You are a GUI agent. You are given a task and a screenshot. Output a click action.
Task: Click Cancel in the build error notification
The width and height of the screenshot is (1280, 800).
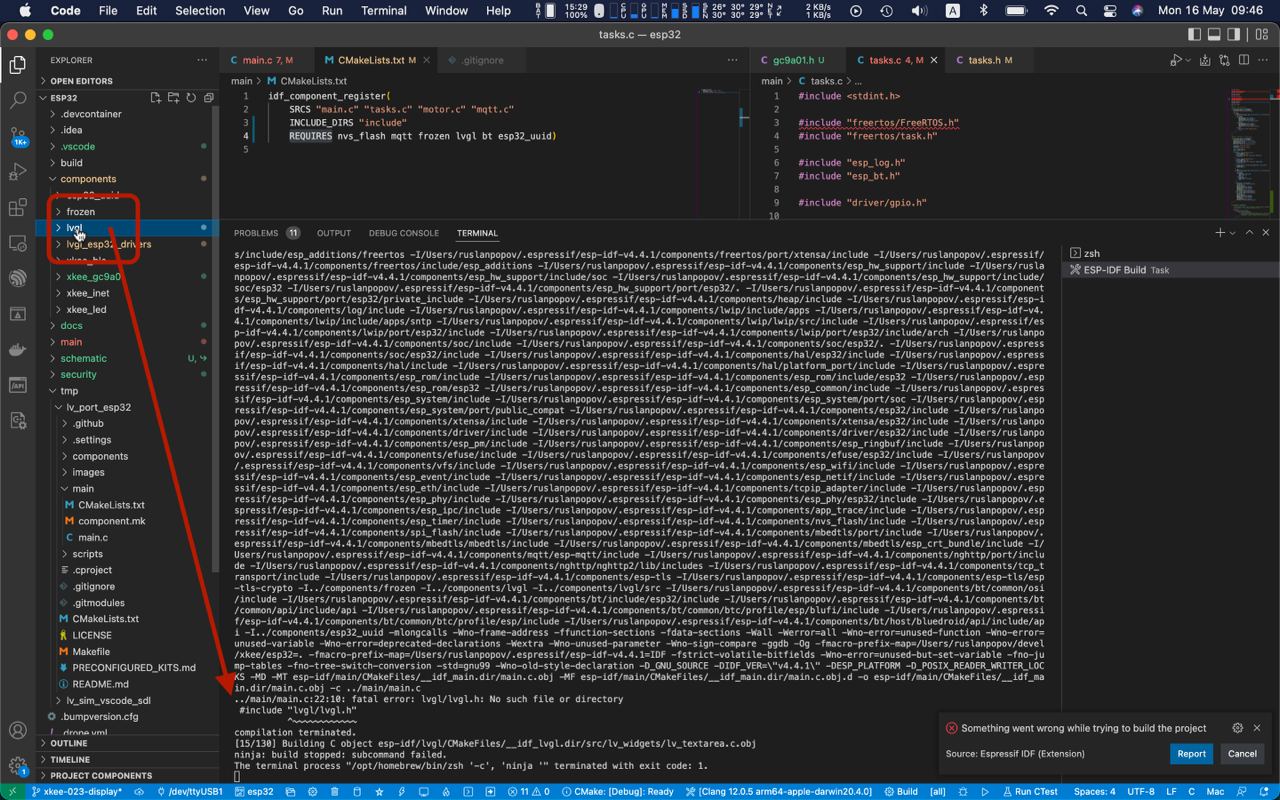pos(1242,754)
